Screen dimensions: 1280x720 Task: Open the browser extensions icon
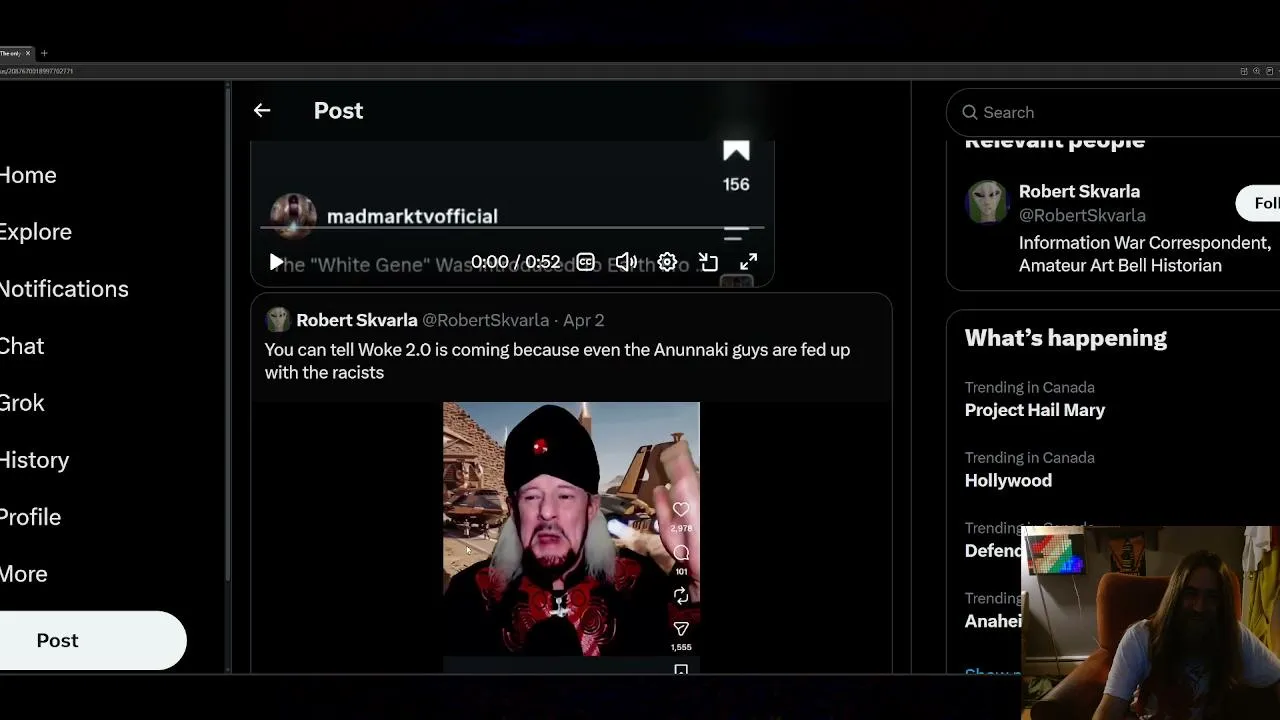(x=1244, y=71)
